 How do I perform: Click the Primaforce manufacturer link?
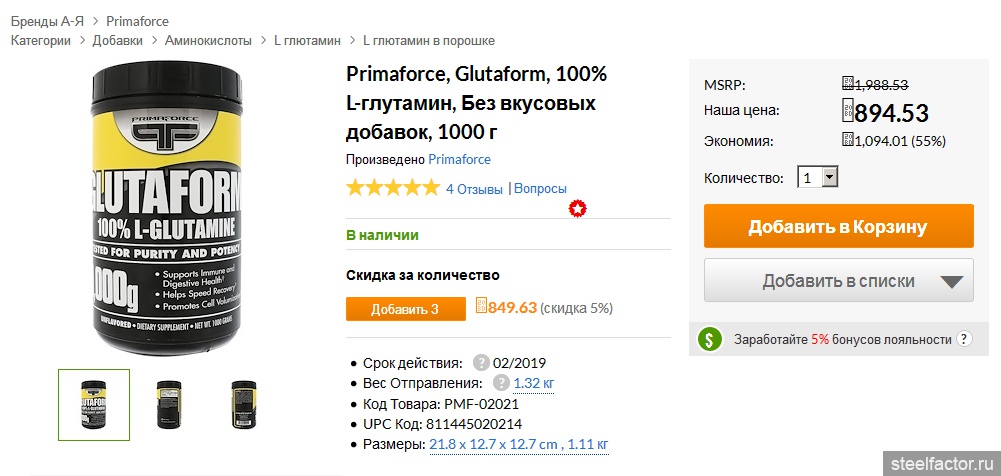[x=459, y=159]
